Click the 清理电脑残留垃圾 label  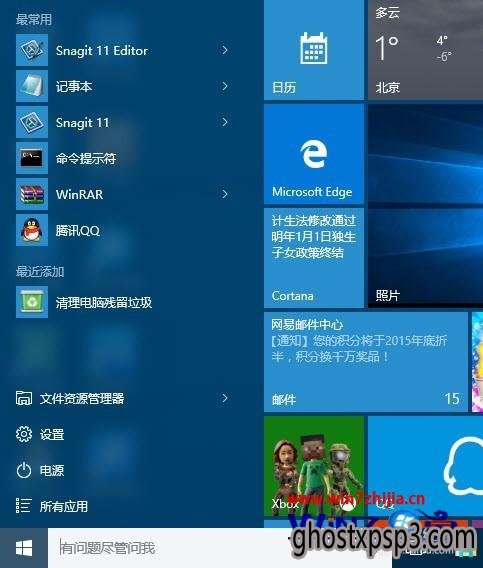click(104, 302)
